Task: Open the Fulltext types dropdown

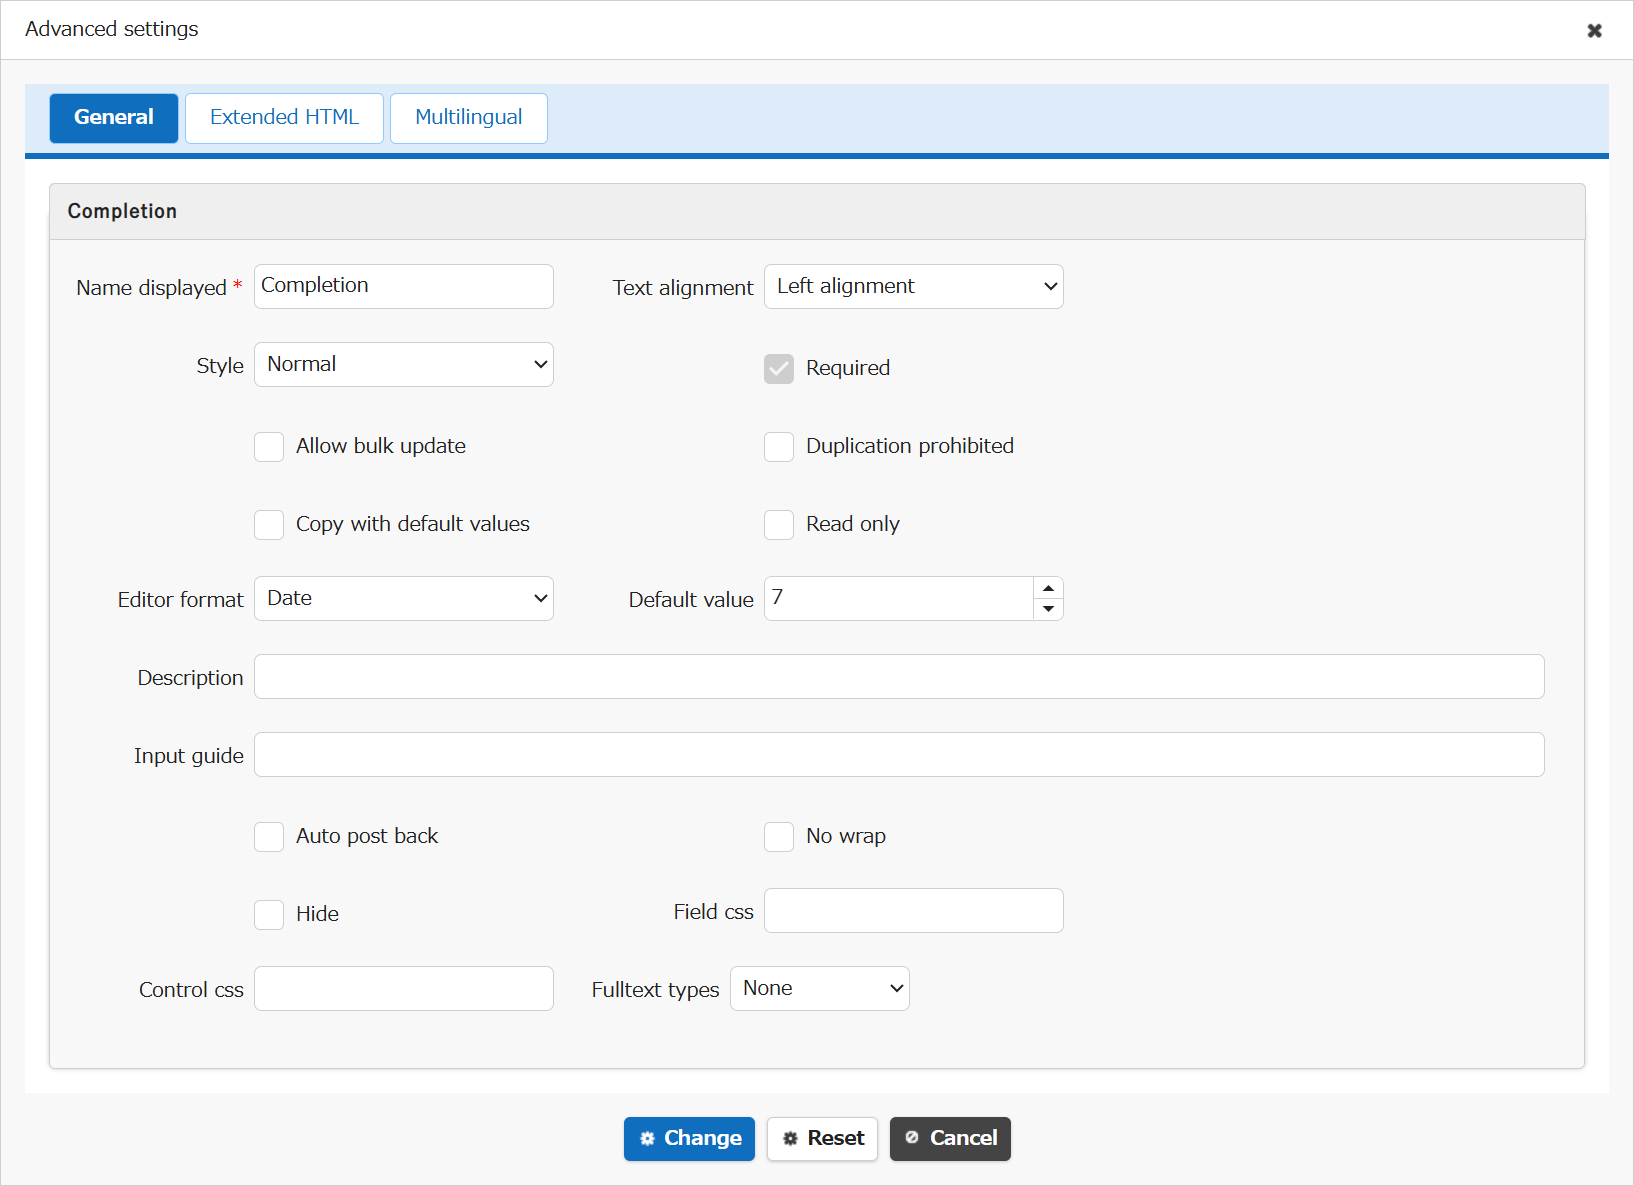Action: click(x=820, y=988)
